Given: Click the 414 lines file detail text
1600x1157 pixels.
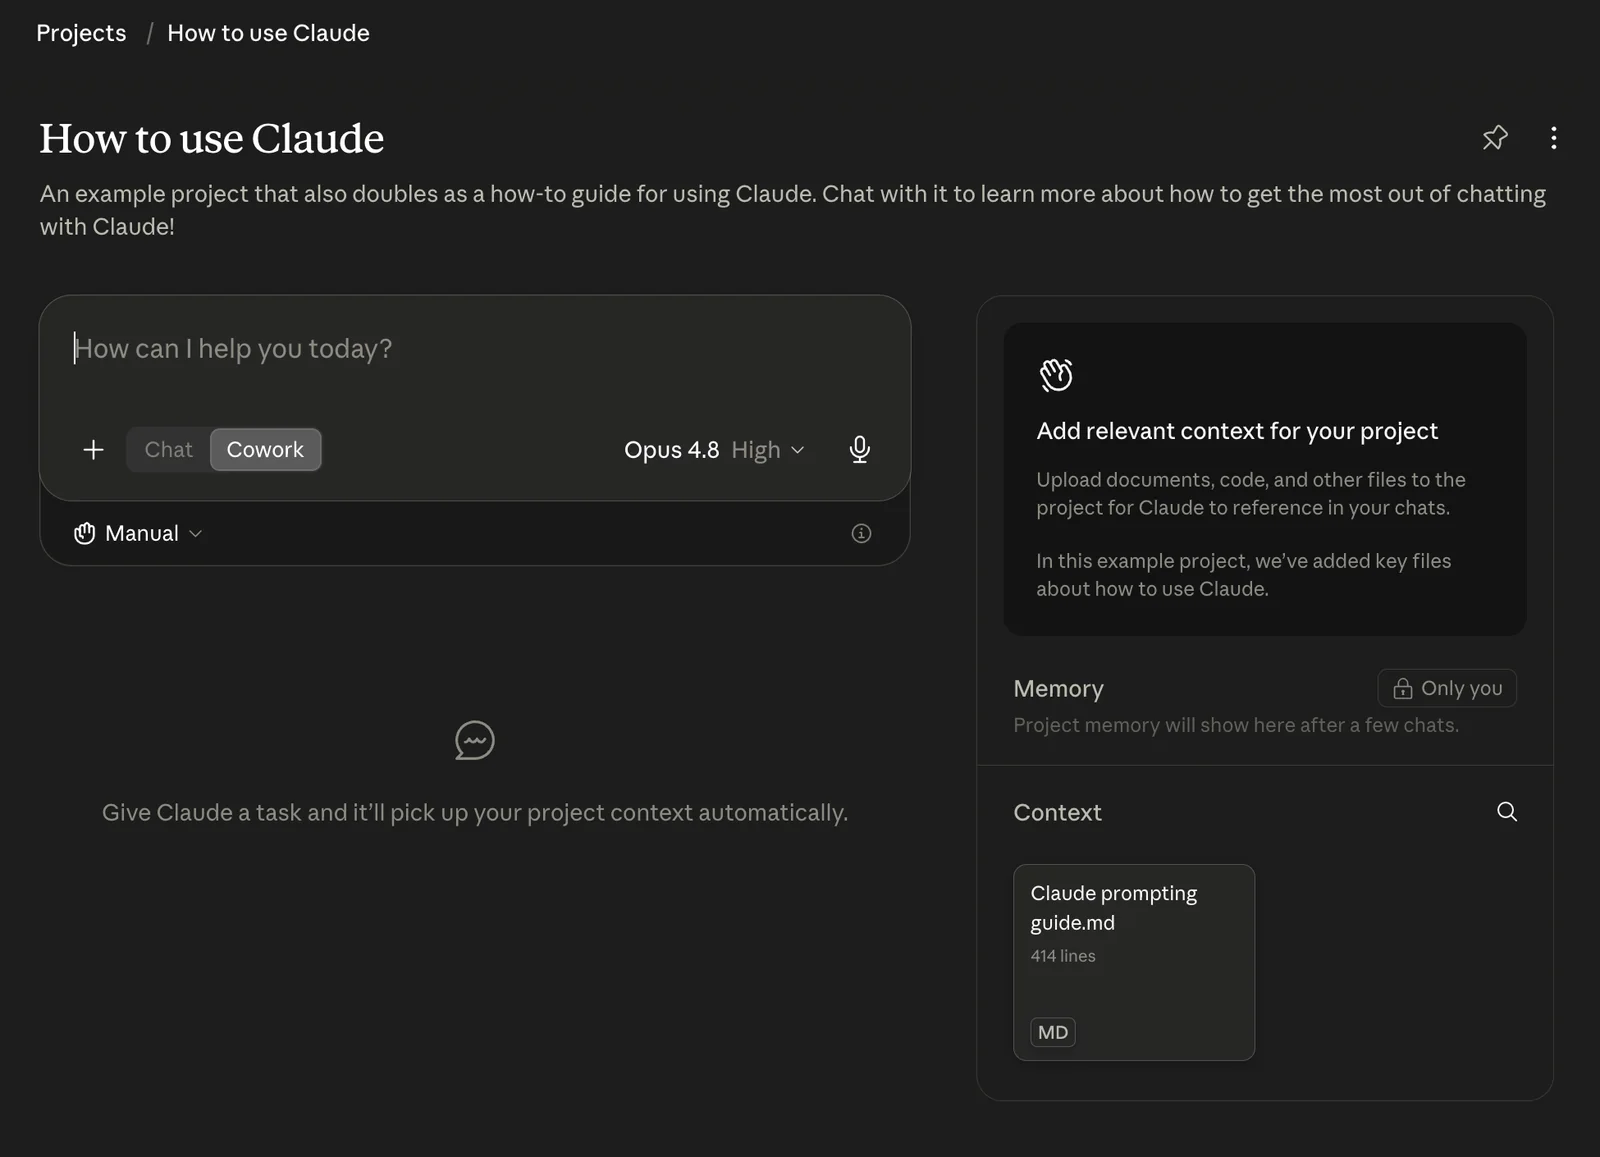Looking at the screenshot, I should pos(1063,956).
